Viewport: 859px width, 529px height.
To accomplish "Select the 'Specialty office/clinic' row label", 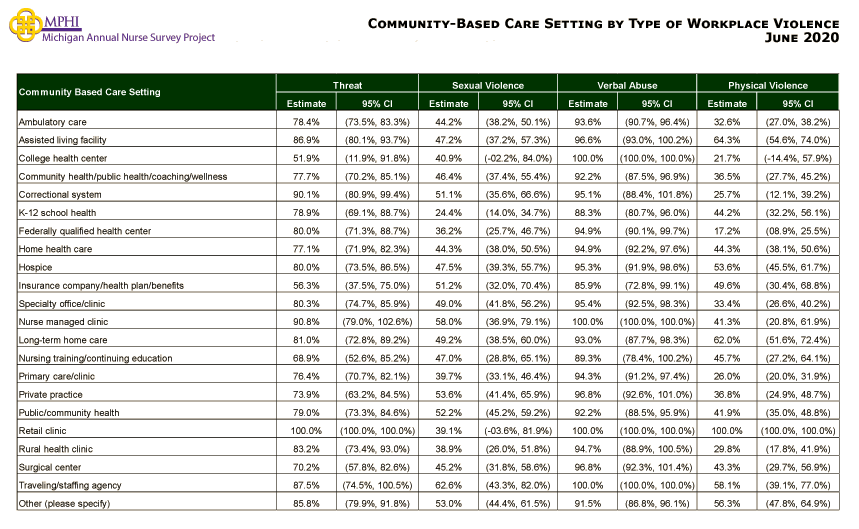I will [x=62, y=303].
